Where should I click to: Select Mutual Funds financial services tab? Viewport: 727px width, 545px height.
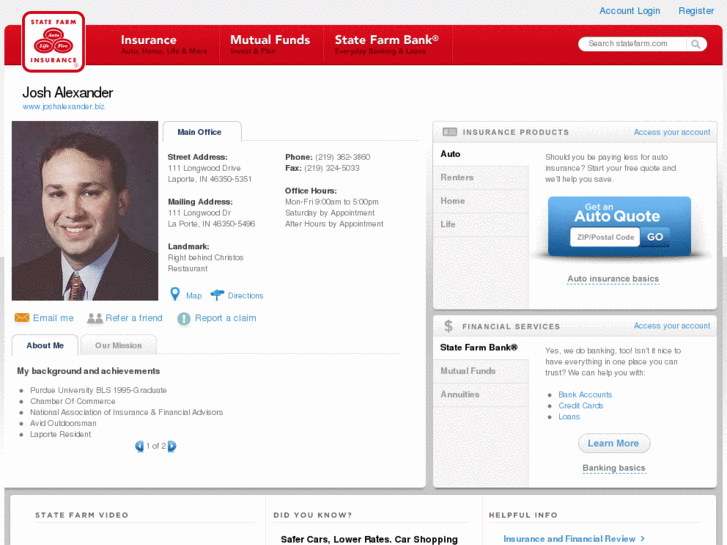click(481, 371)
